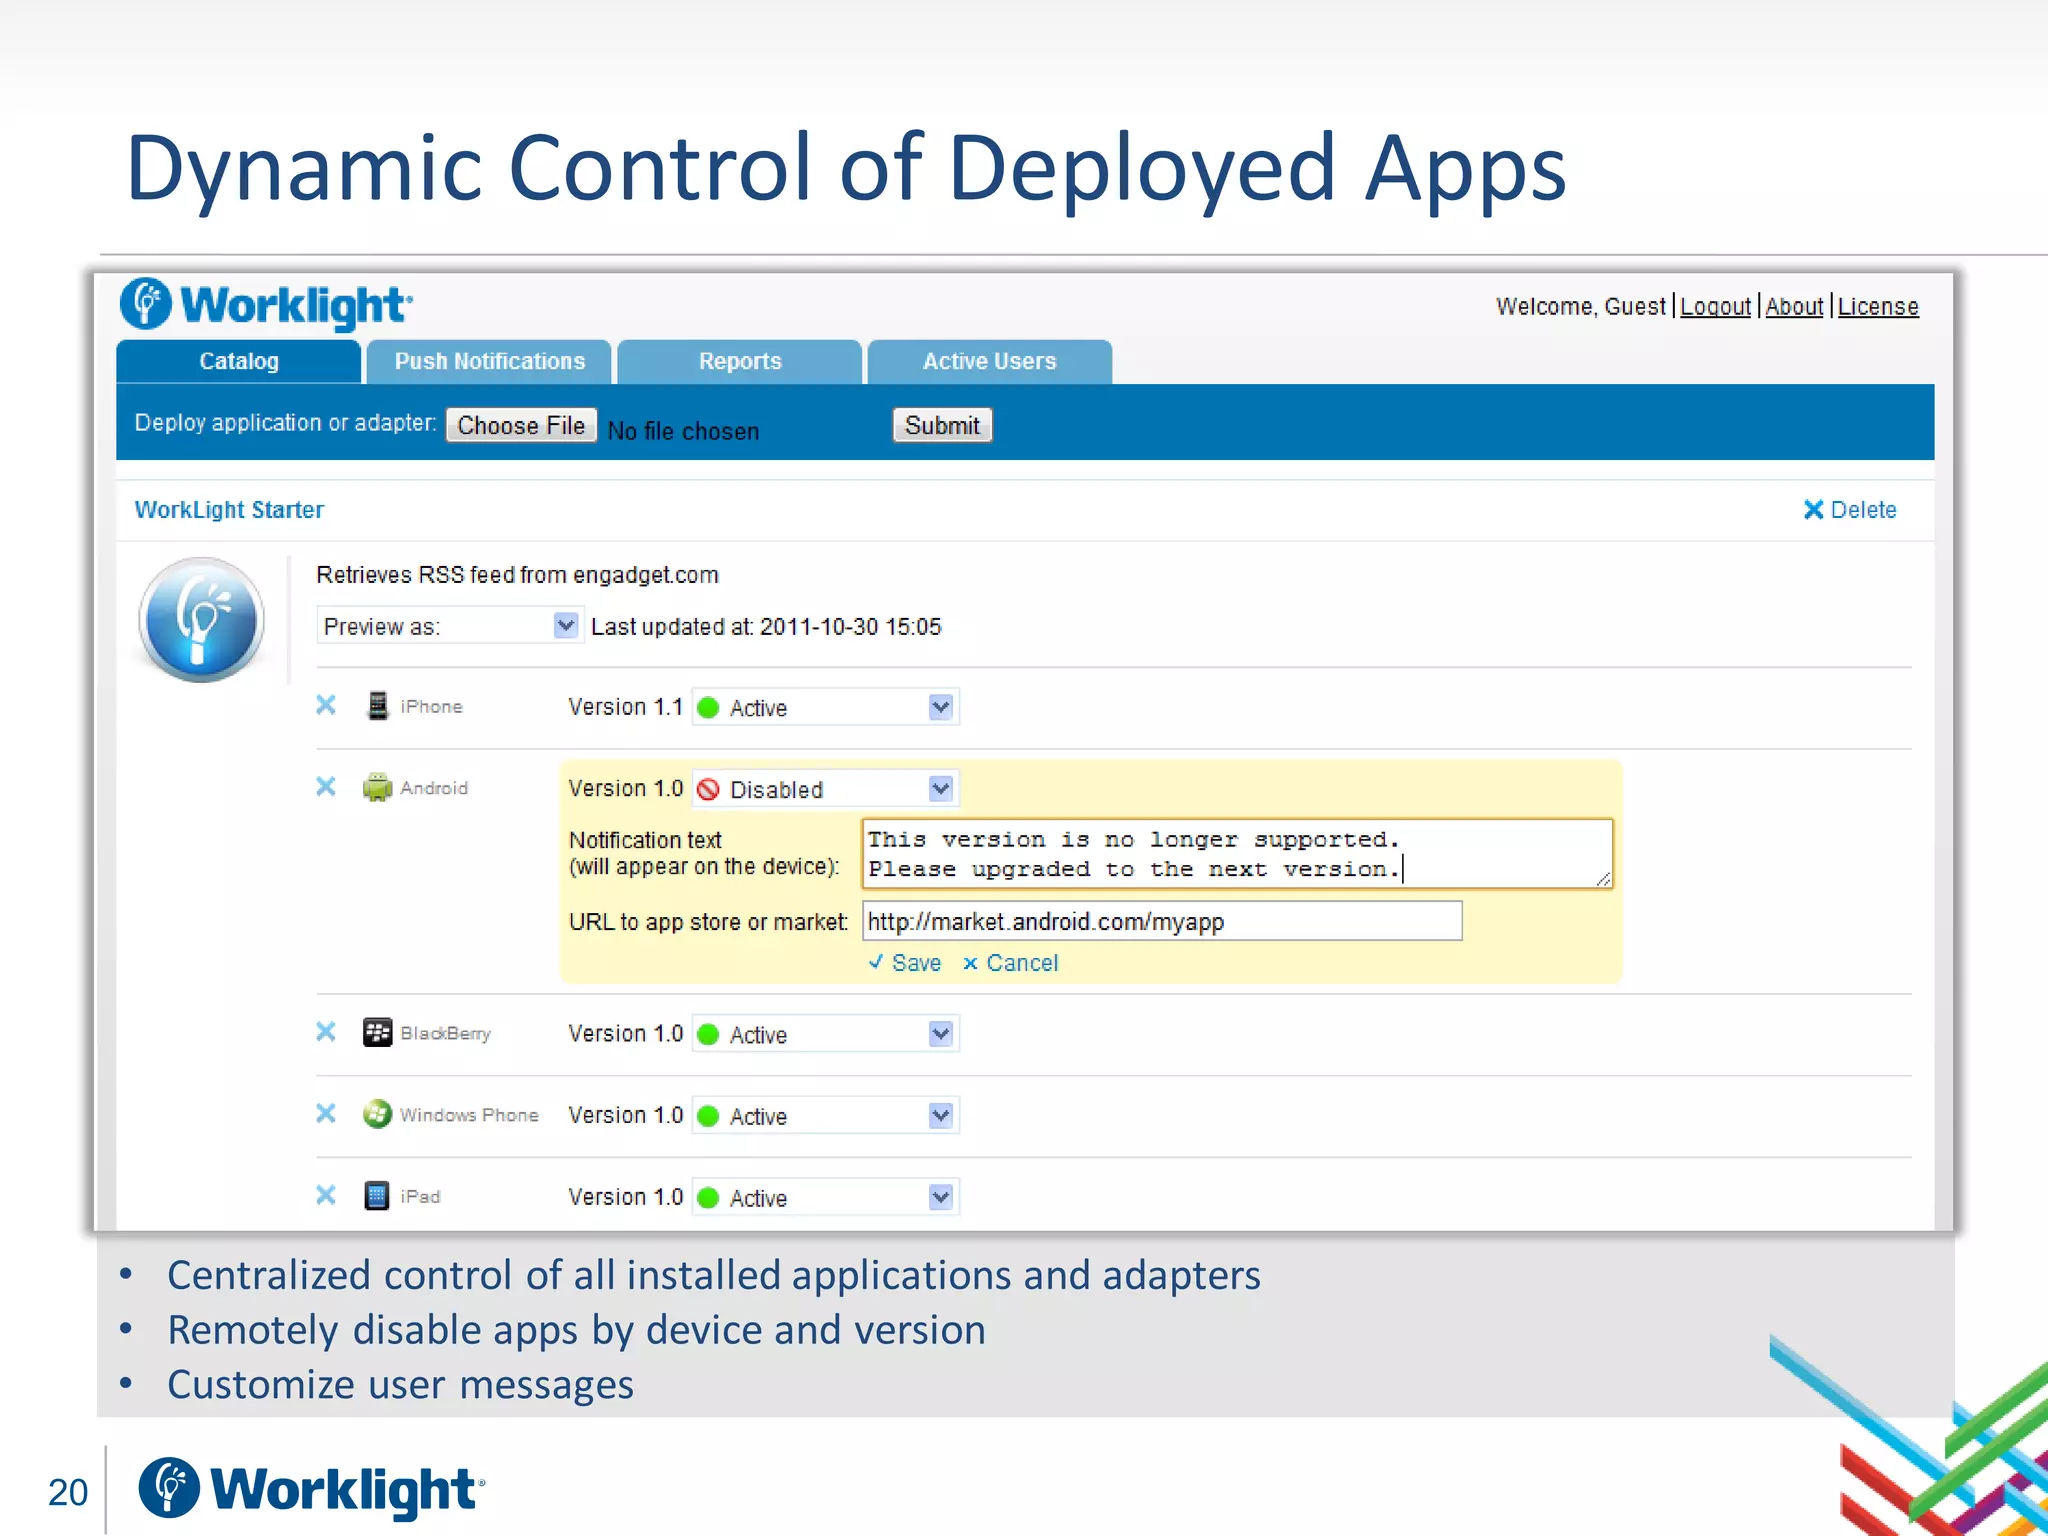Click the Worklight logo in the console header

click(265, 304)
